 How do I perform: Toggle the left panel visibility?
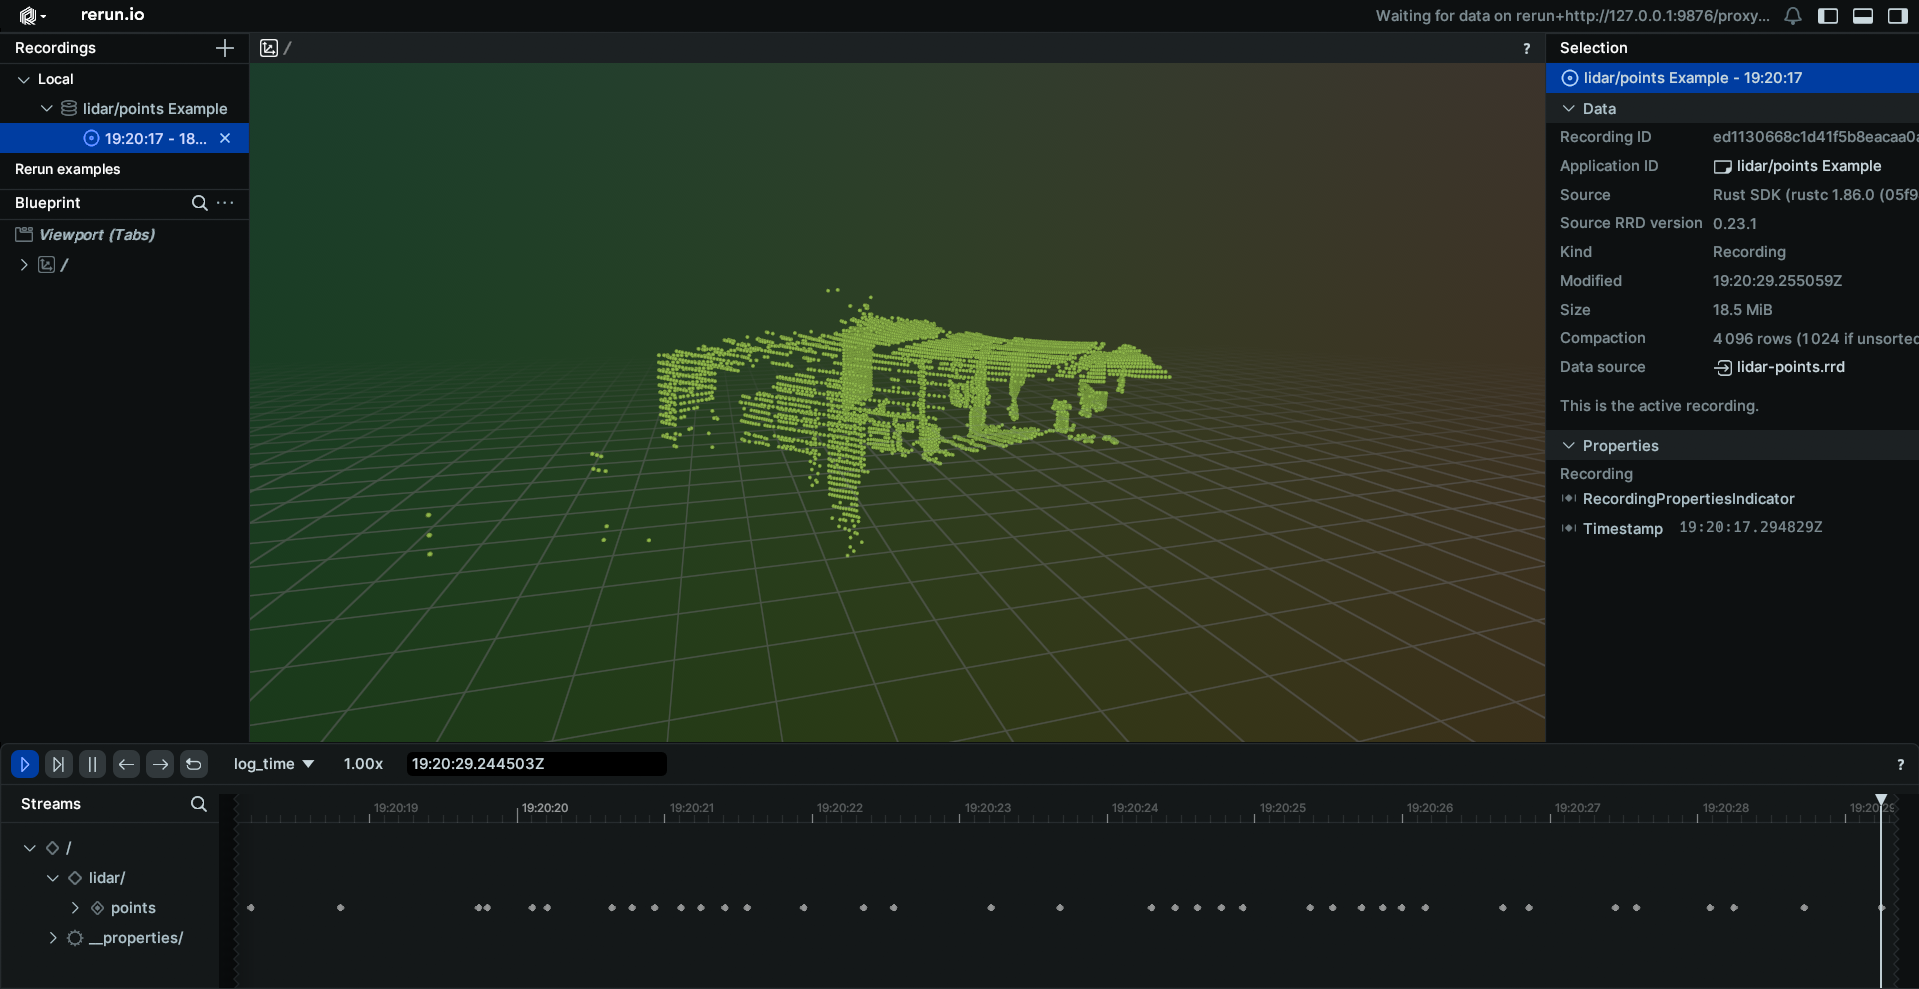click(1828, 16)
